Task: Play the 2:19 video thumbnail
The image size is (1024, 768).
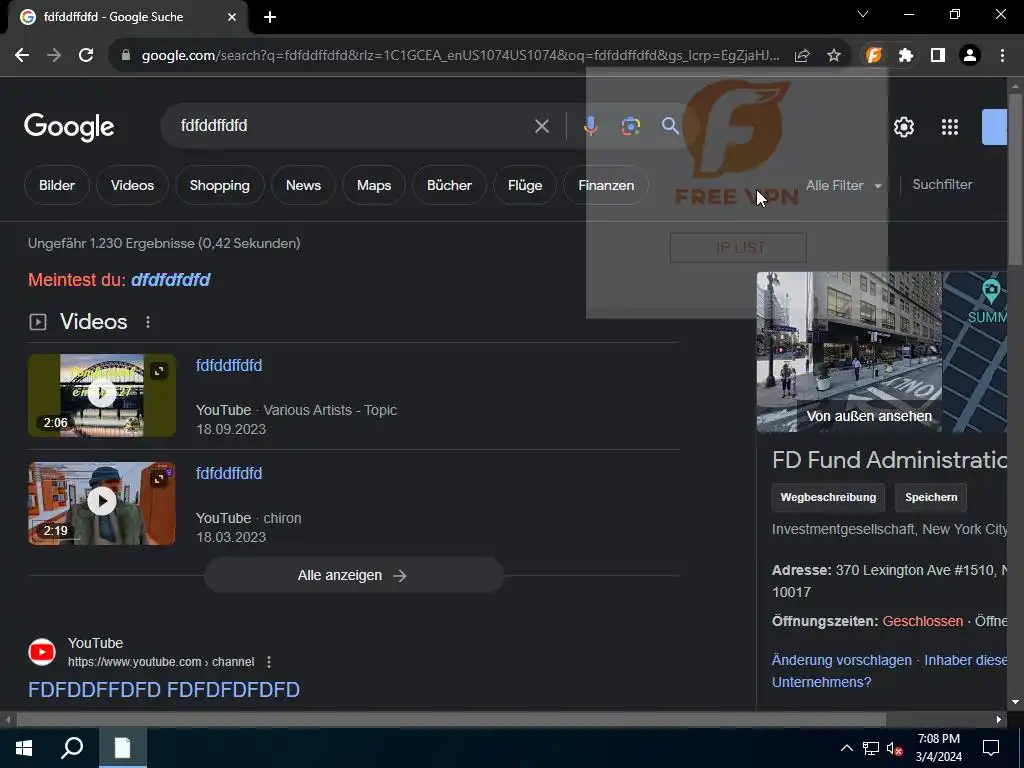Action: click(x=102, y=503)
